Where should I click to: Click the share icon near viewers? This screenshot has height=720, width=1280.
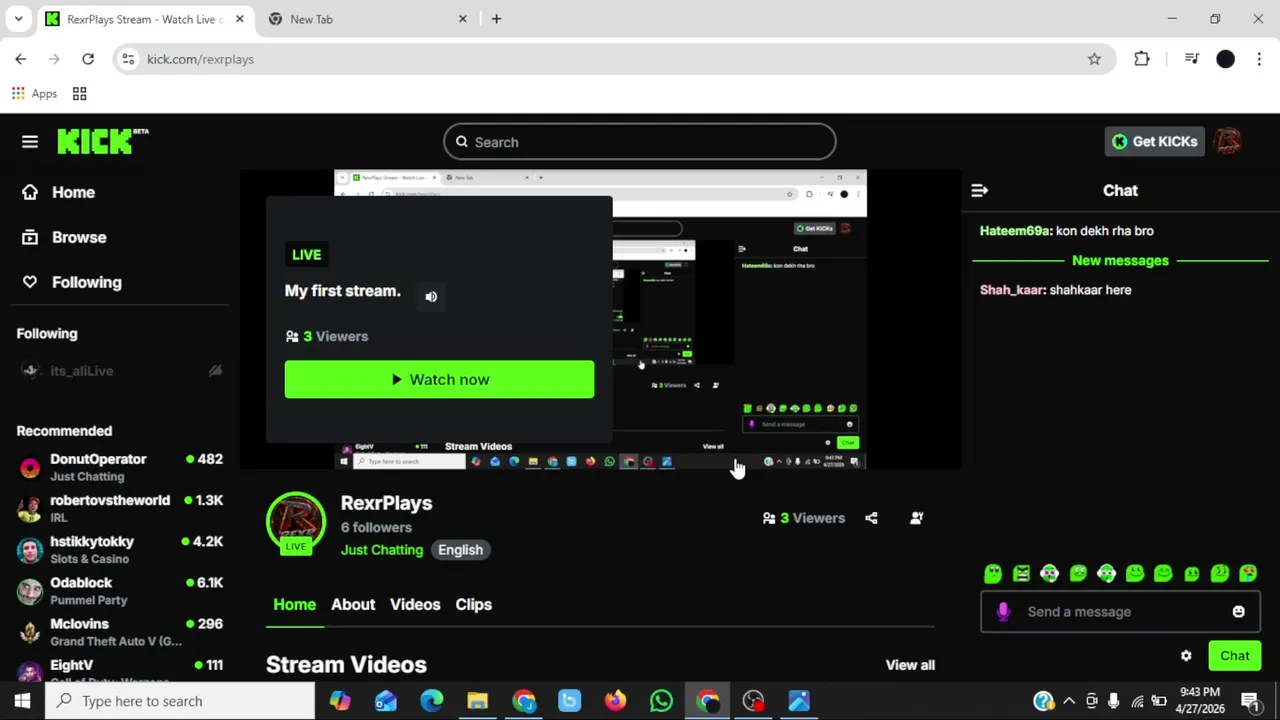point(871,518)
